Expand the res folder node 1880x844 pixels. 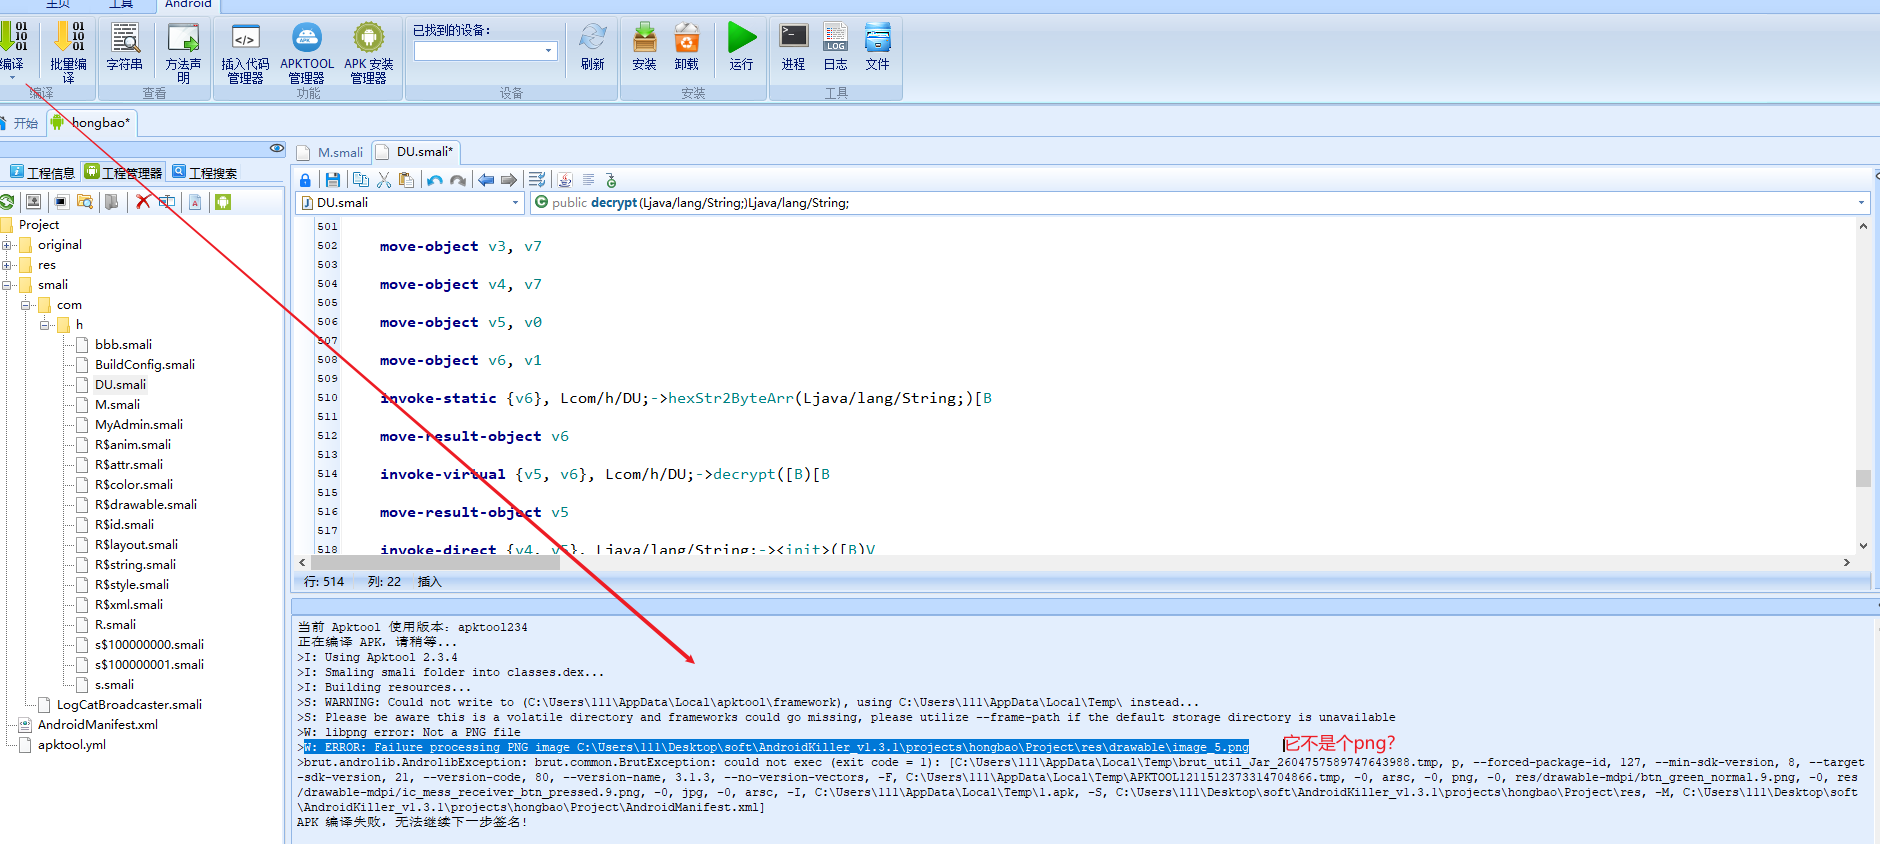7,265
